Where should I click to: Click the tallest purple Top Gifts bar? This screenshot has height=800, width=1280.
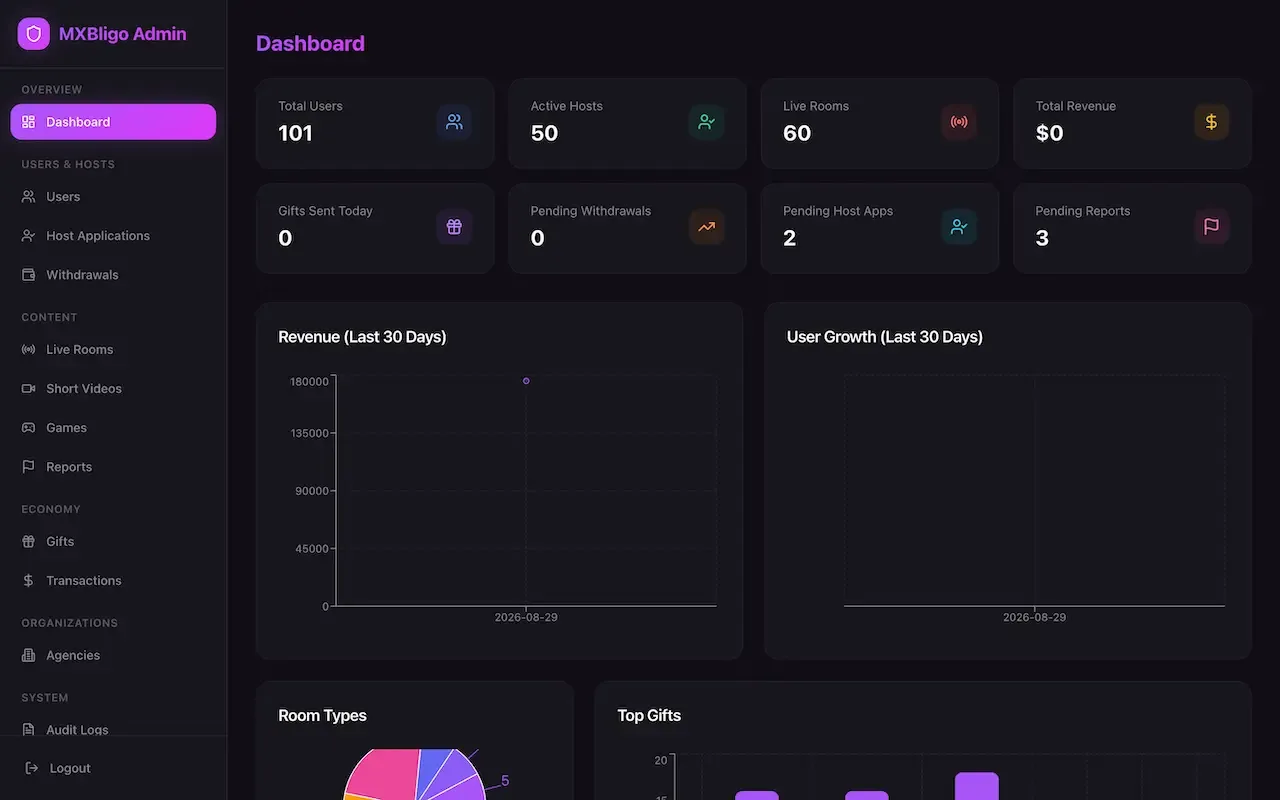pyautogui.click(x=977, y=786)
